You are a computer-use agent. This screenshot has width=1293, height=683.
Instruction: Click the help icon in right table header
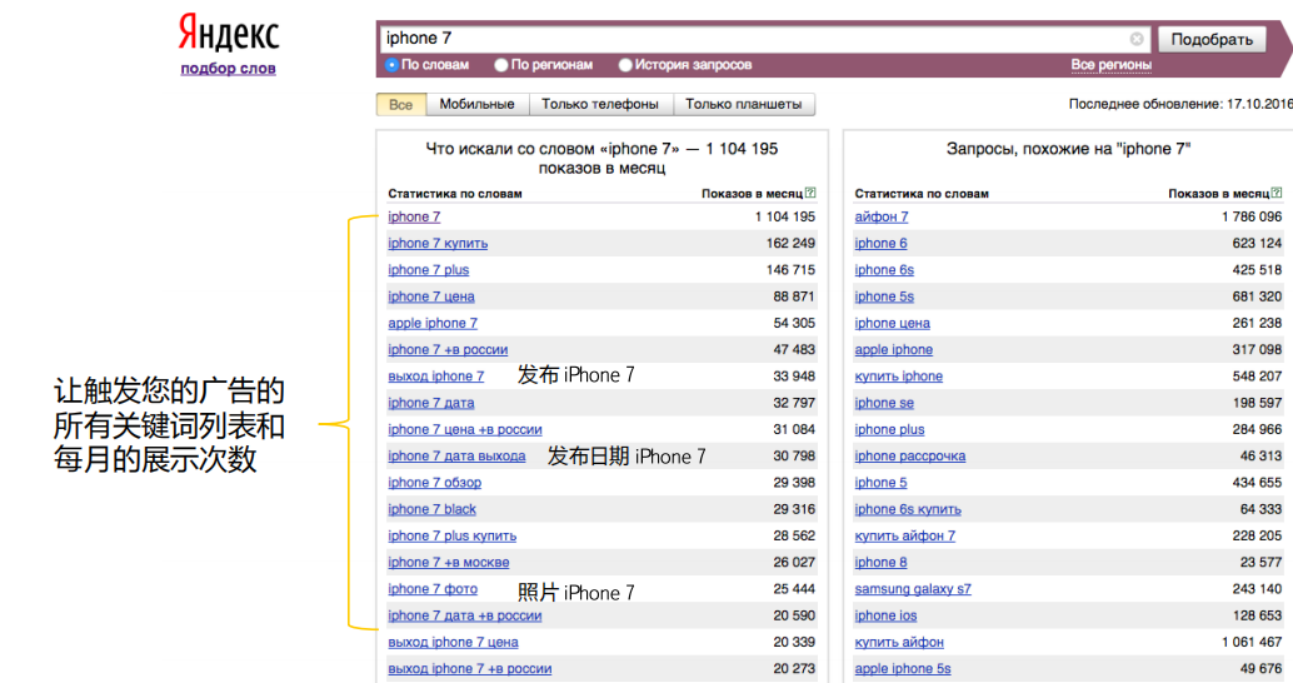[x=1276, y=193]
